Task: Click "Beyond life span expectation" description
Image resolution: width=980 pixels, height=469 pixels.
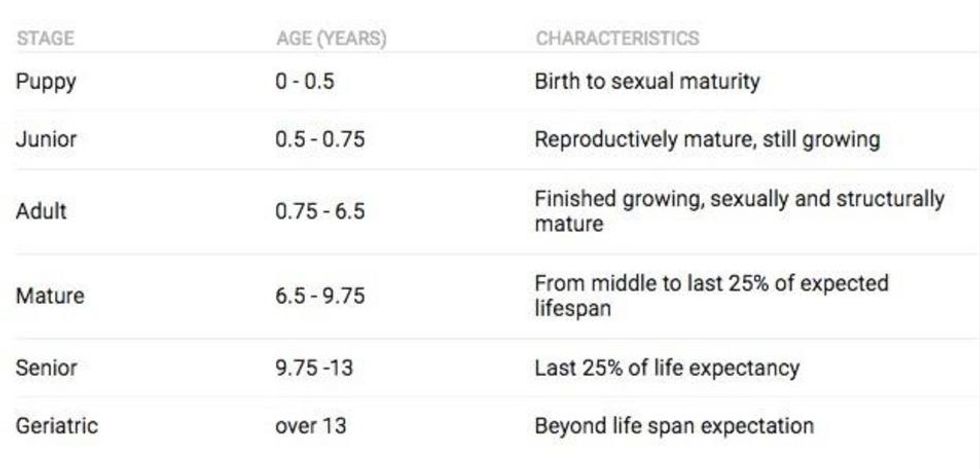Action: pos(674,426)
